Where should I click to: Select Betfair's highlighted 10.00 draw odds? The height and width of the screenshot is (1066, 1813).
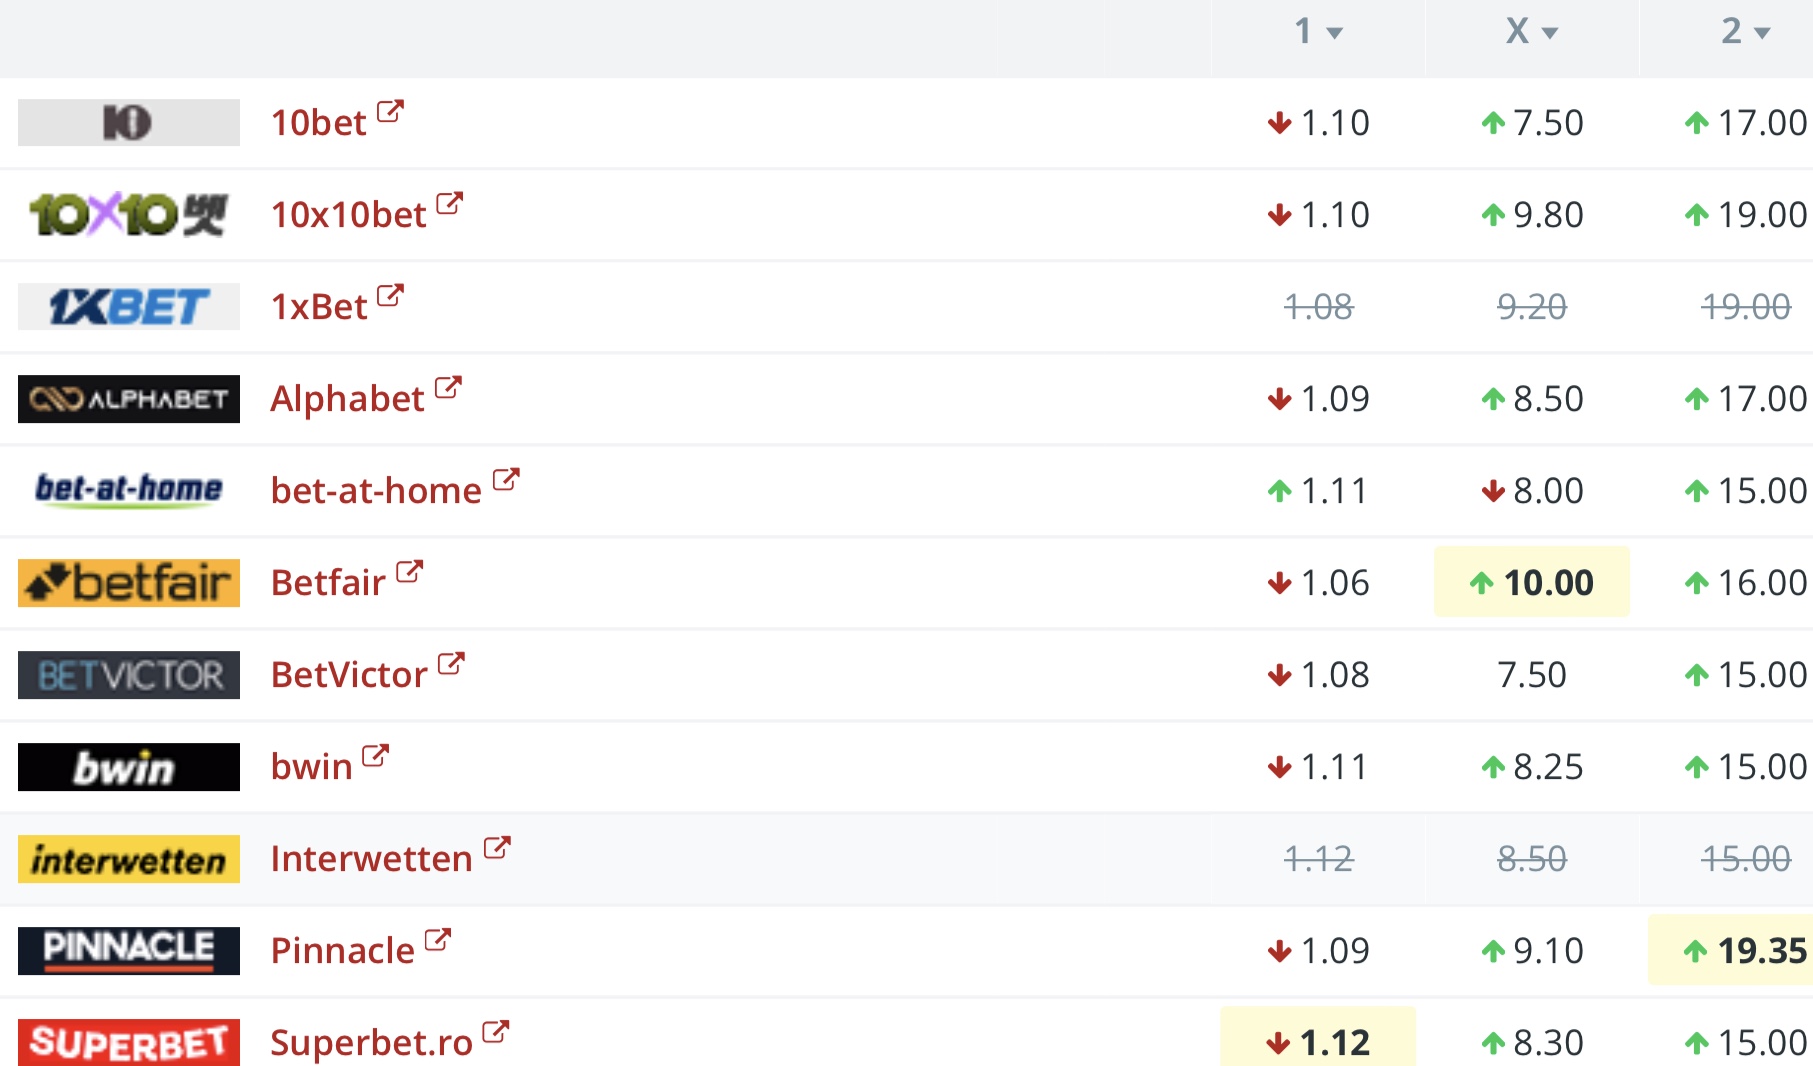click(x=1532, y=582)
